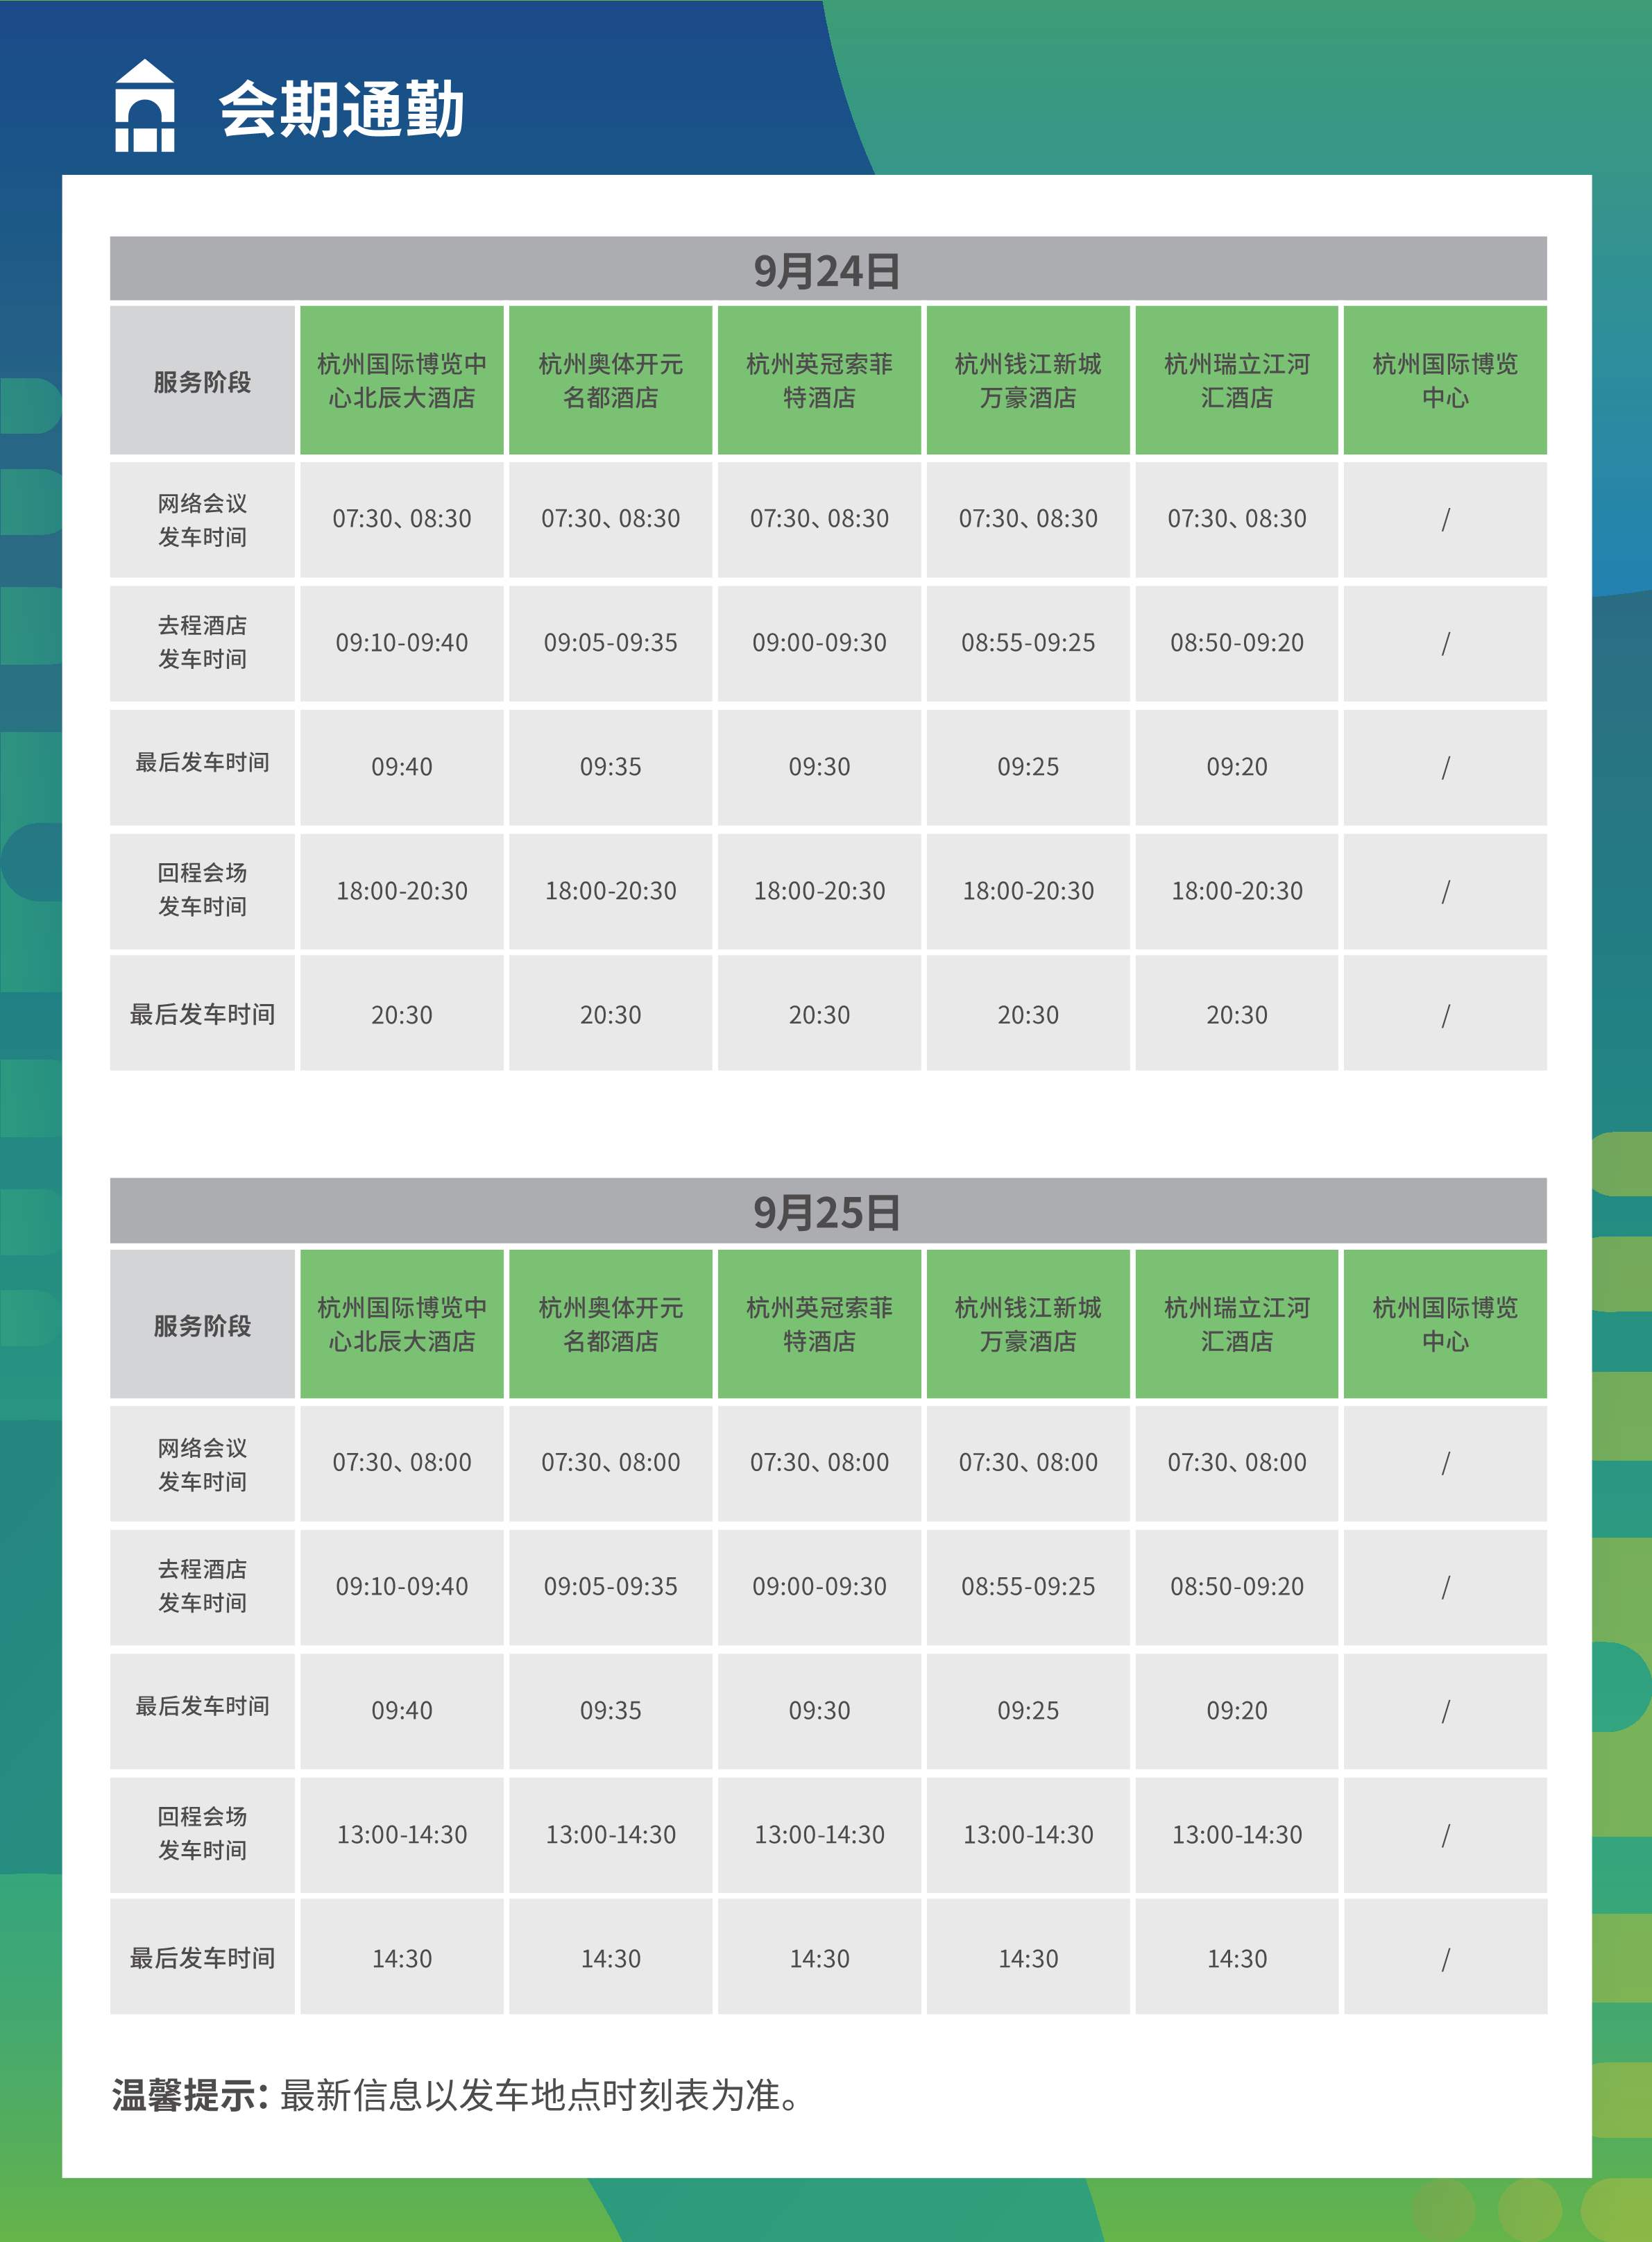Click 18:00-20:30 under 杭州国际博览中心北辰大酒店 column
This screenshot has width=1652, height=2242.
click(x=402, y=891)
